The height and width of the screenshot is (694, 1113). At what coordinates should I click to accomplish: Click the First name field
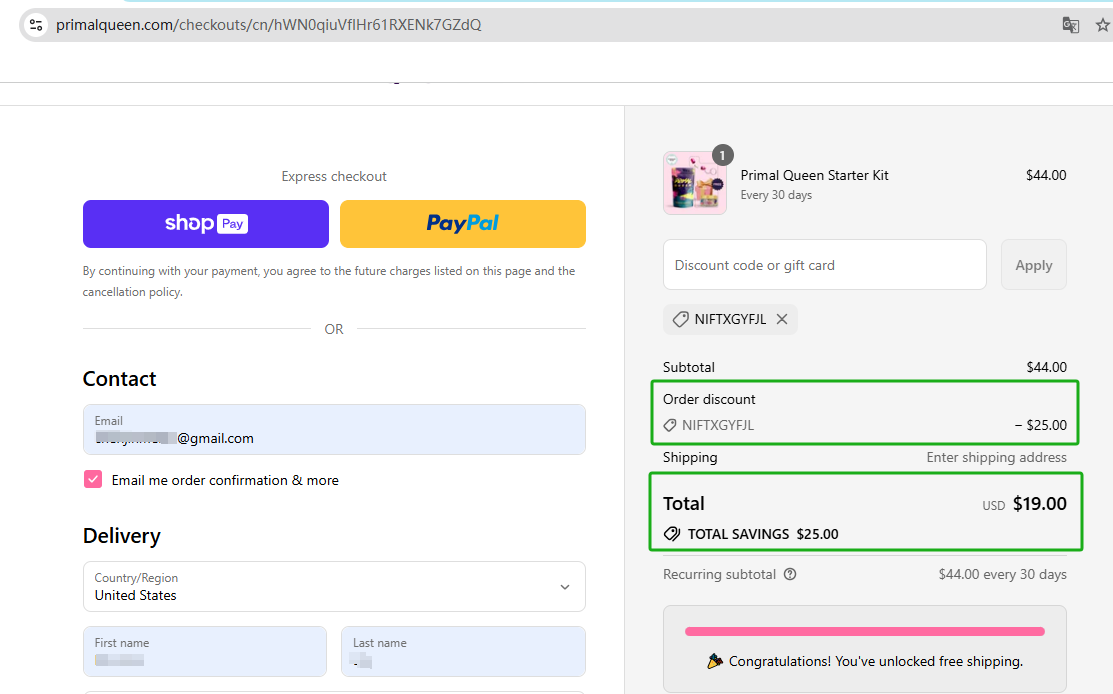[205, 651]
